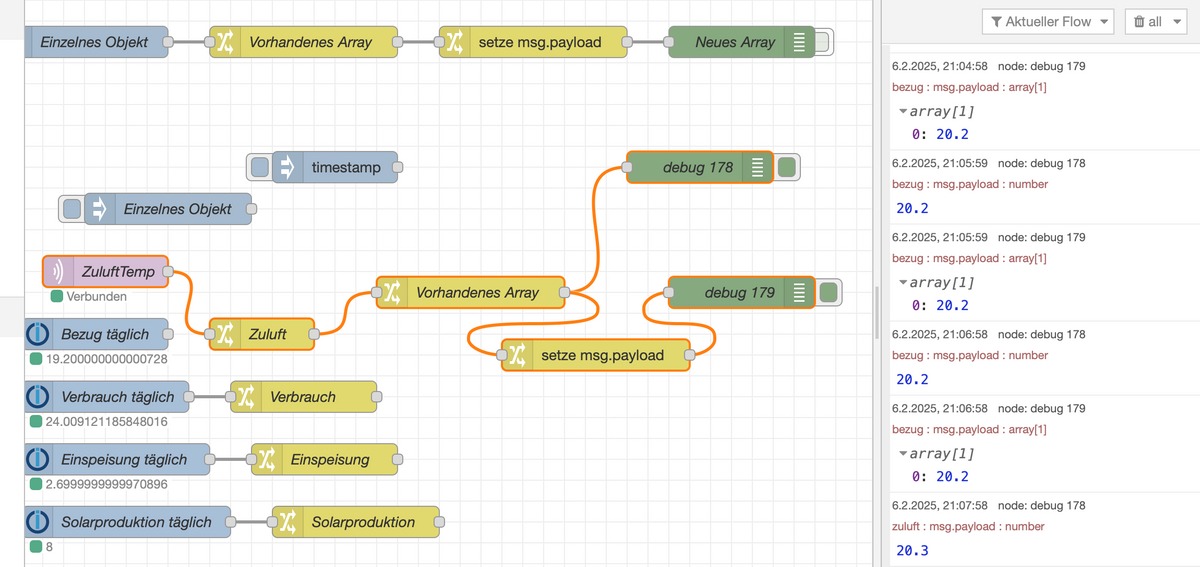This screenshot has width=1200, height=567.
Task: Click the ioBroker icon on Verbrauch täglich
Action: point(37,397)
